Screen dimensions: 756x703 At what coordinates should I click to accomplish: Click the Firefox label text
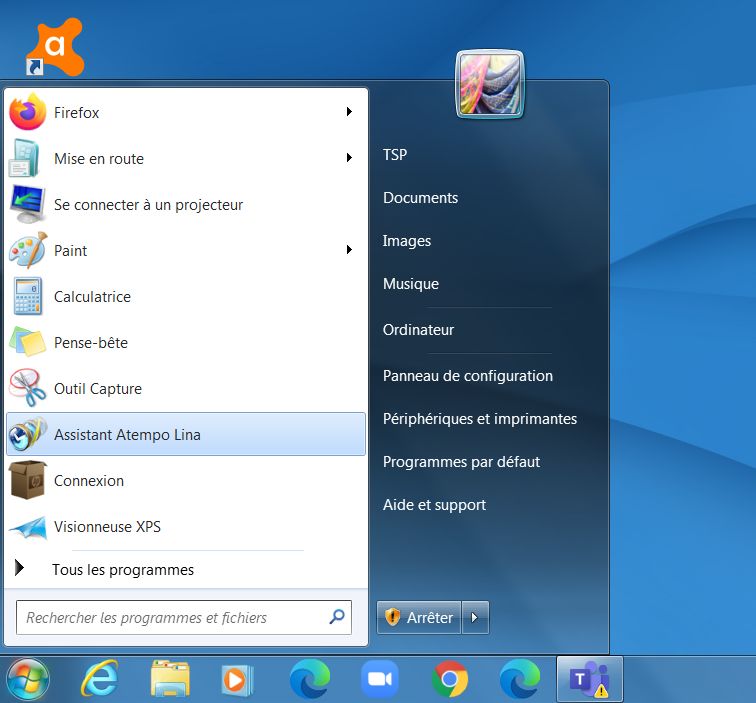point(76,112)
